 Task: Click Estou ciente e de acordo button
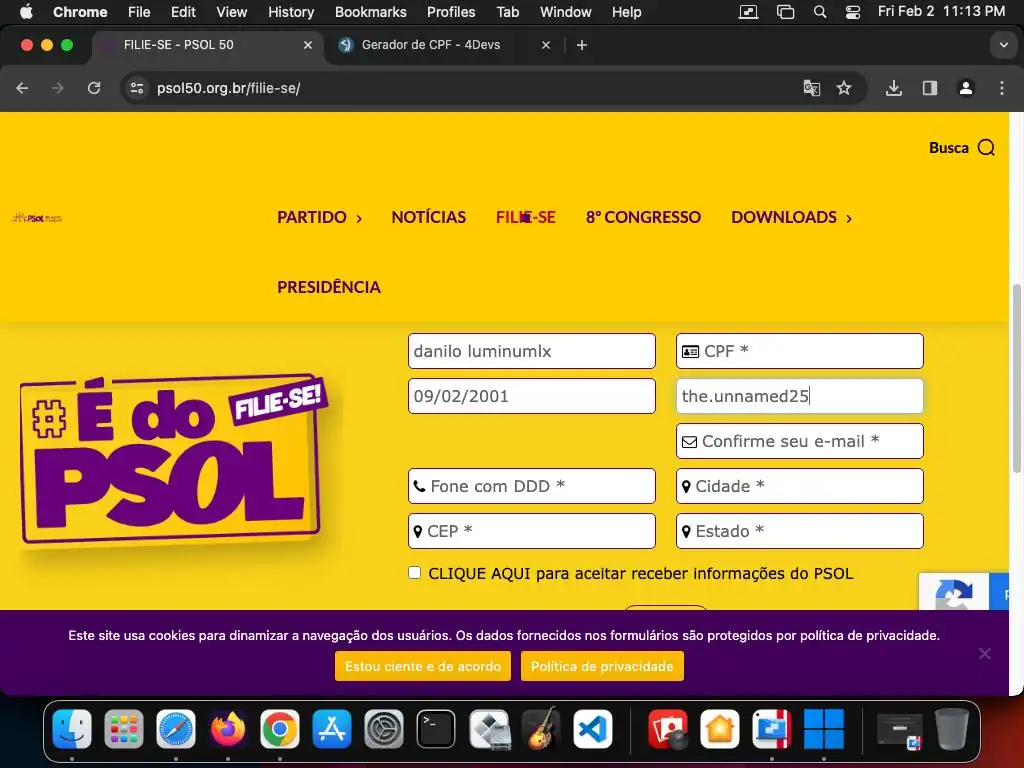tap(423, 666)
